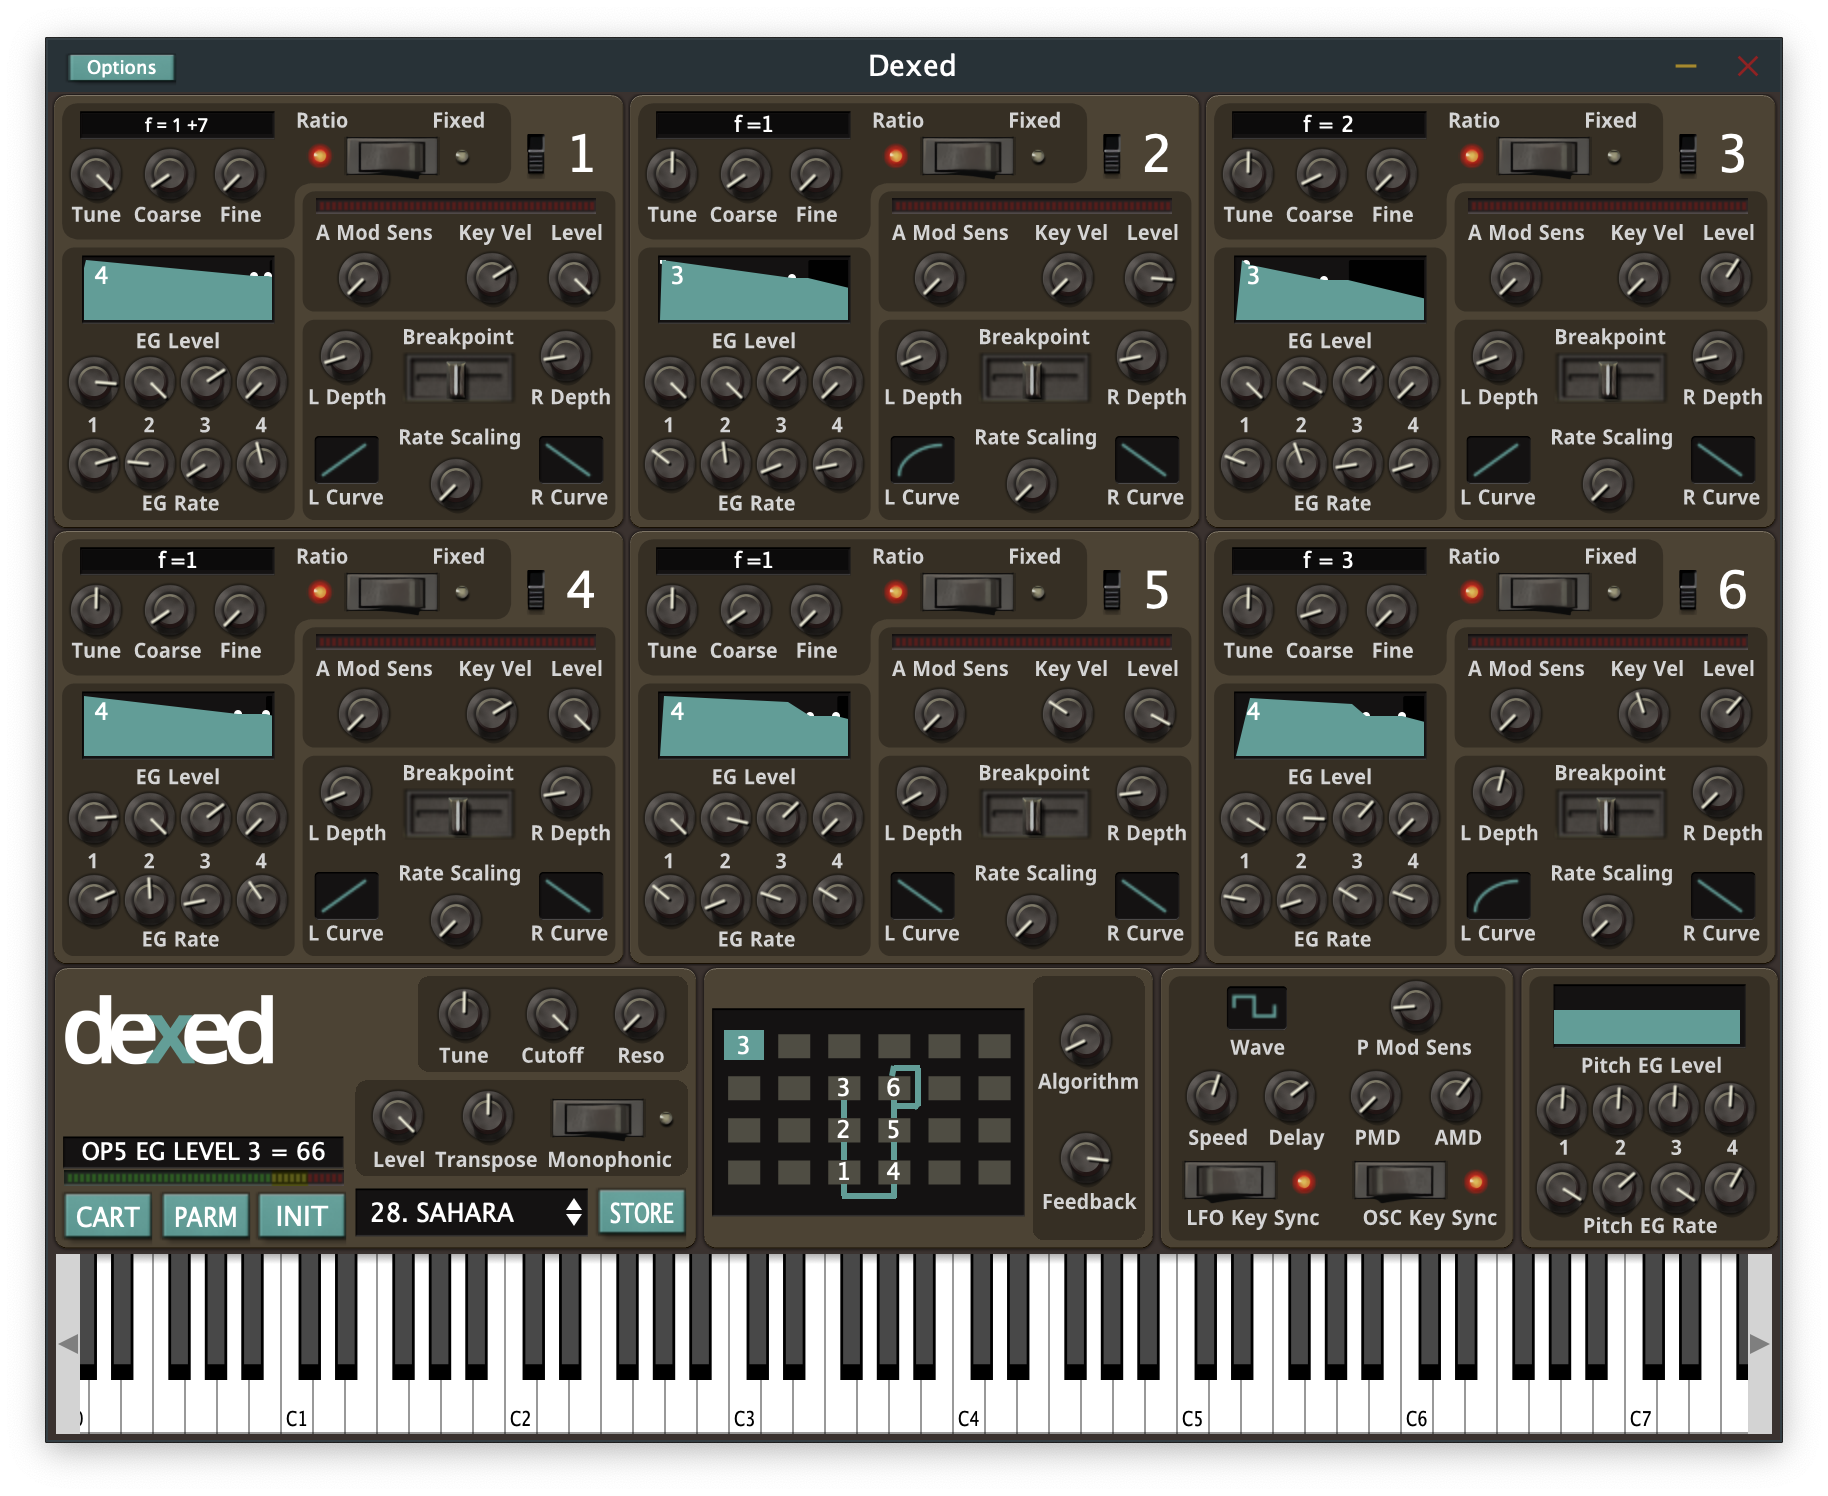Viewport: 1828px width, 1496px height.
Task: Click the Transpose knob
Action: coord(487,1116)
